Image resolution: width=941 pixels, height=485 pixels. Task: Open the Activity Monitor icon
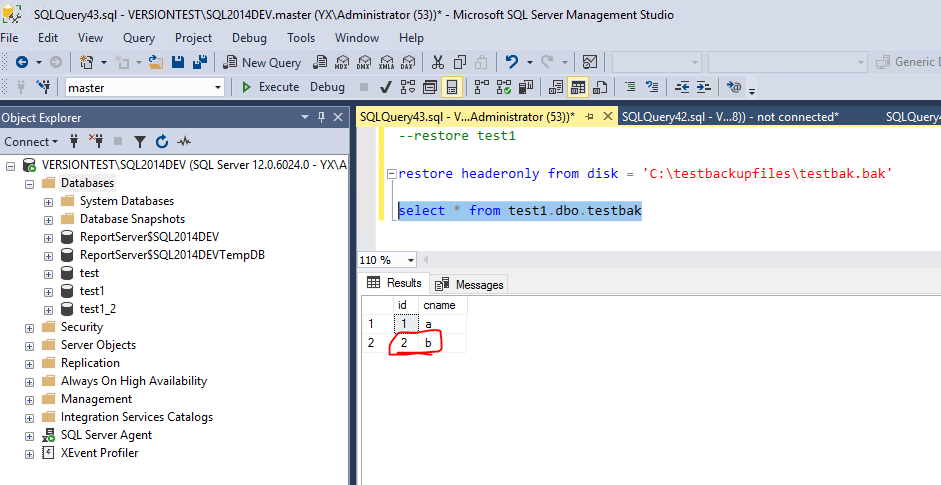[x=590, y=62]
